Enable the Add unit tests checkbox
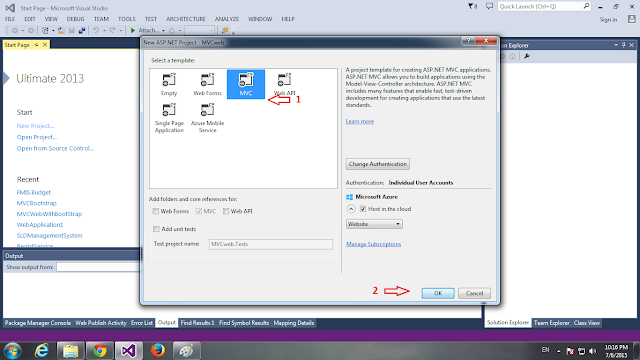Screen dimensions: 640x360 click(156, 229)
